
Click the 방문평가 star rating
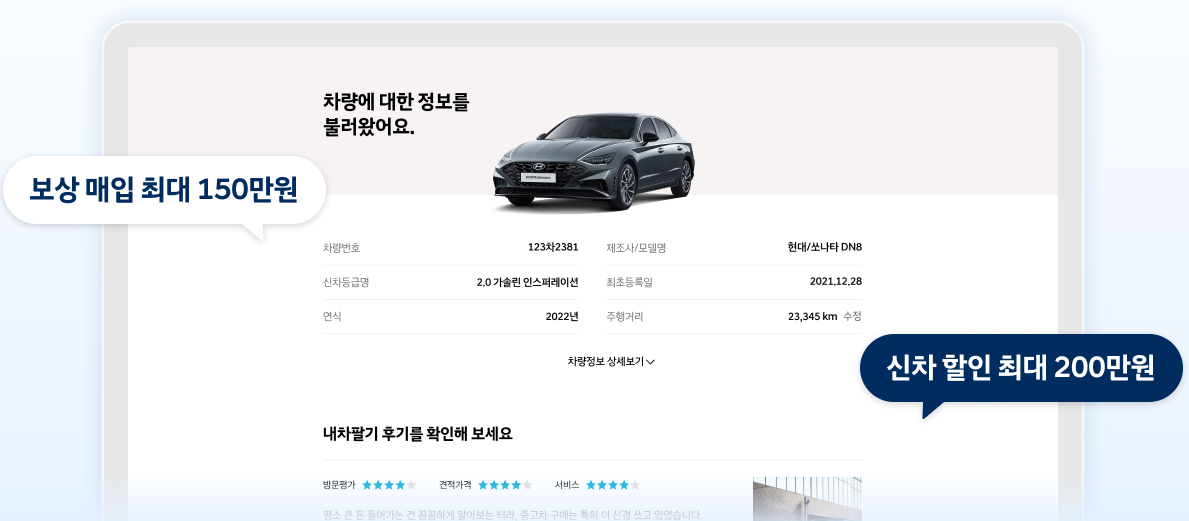tap(389, 485)
